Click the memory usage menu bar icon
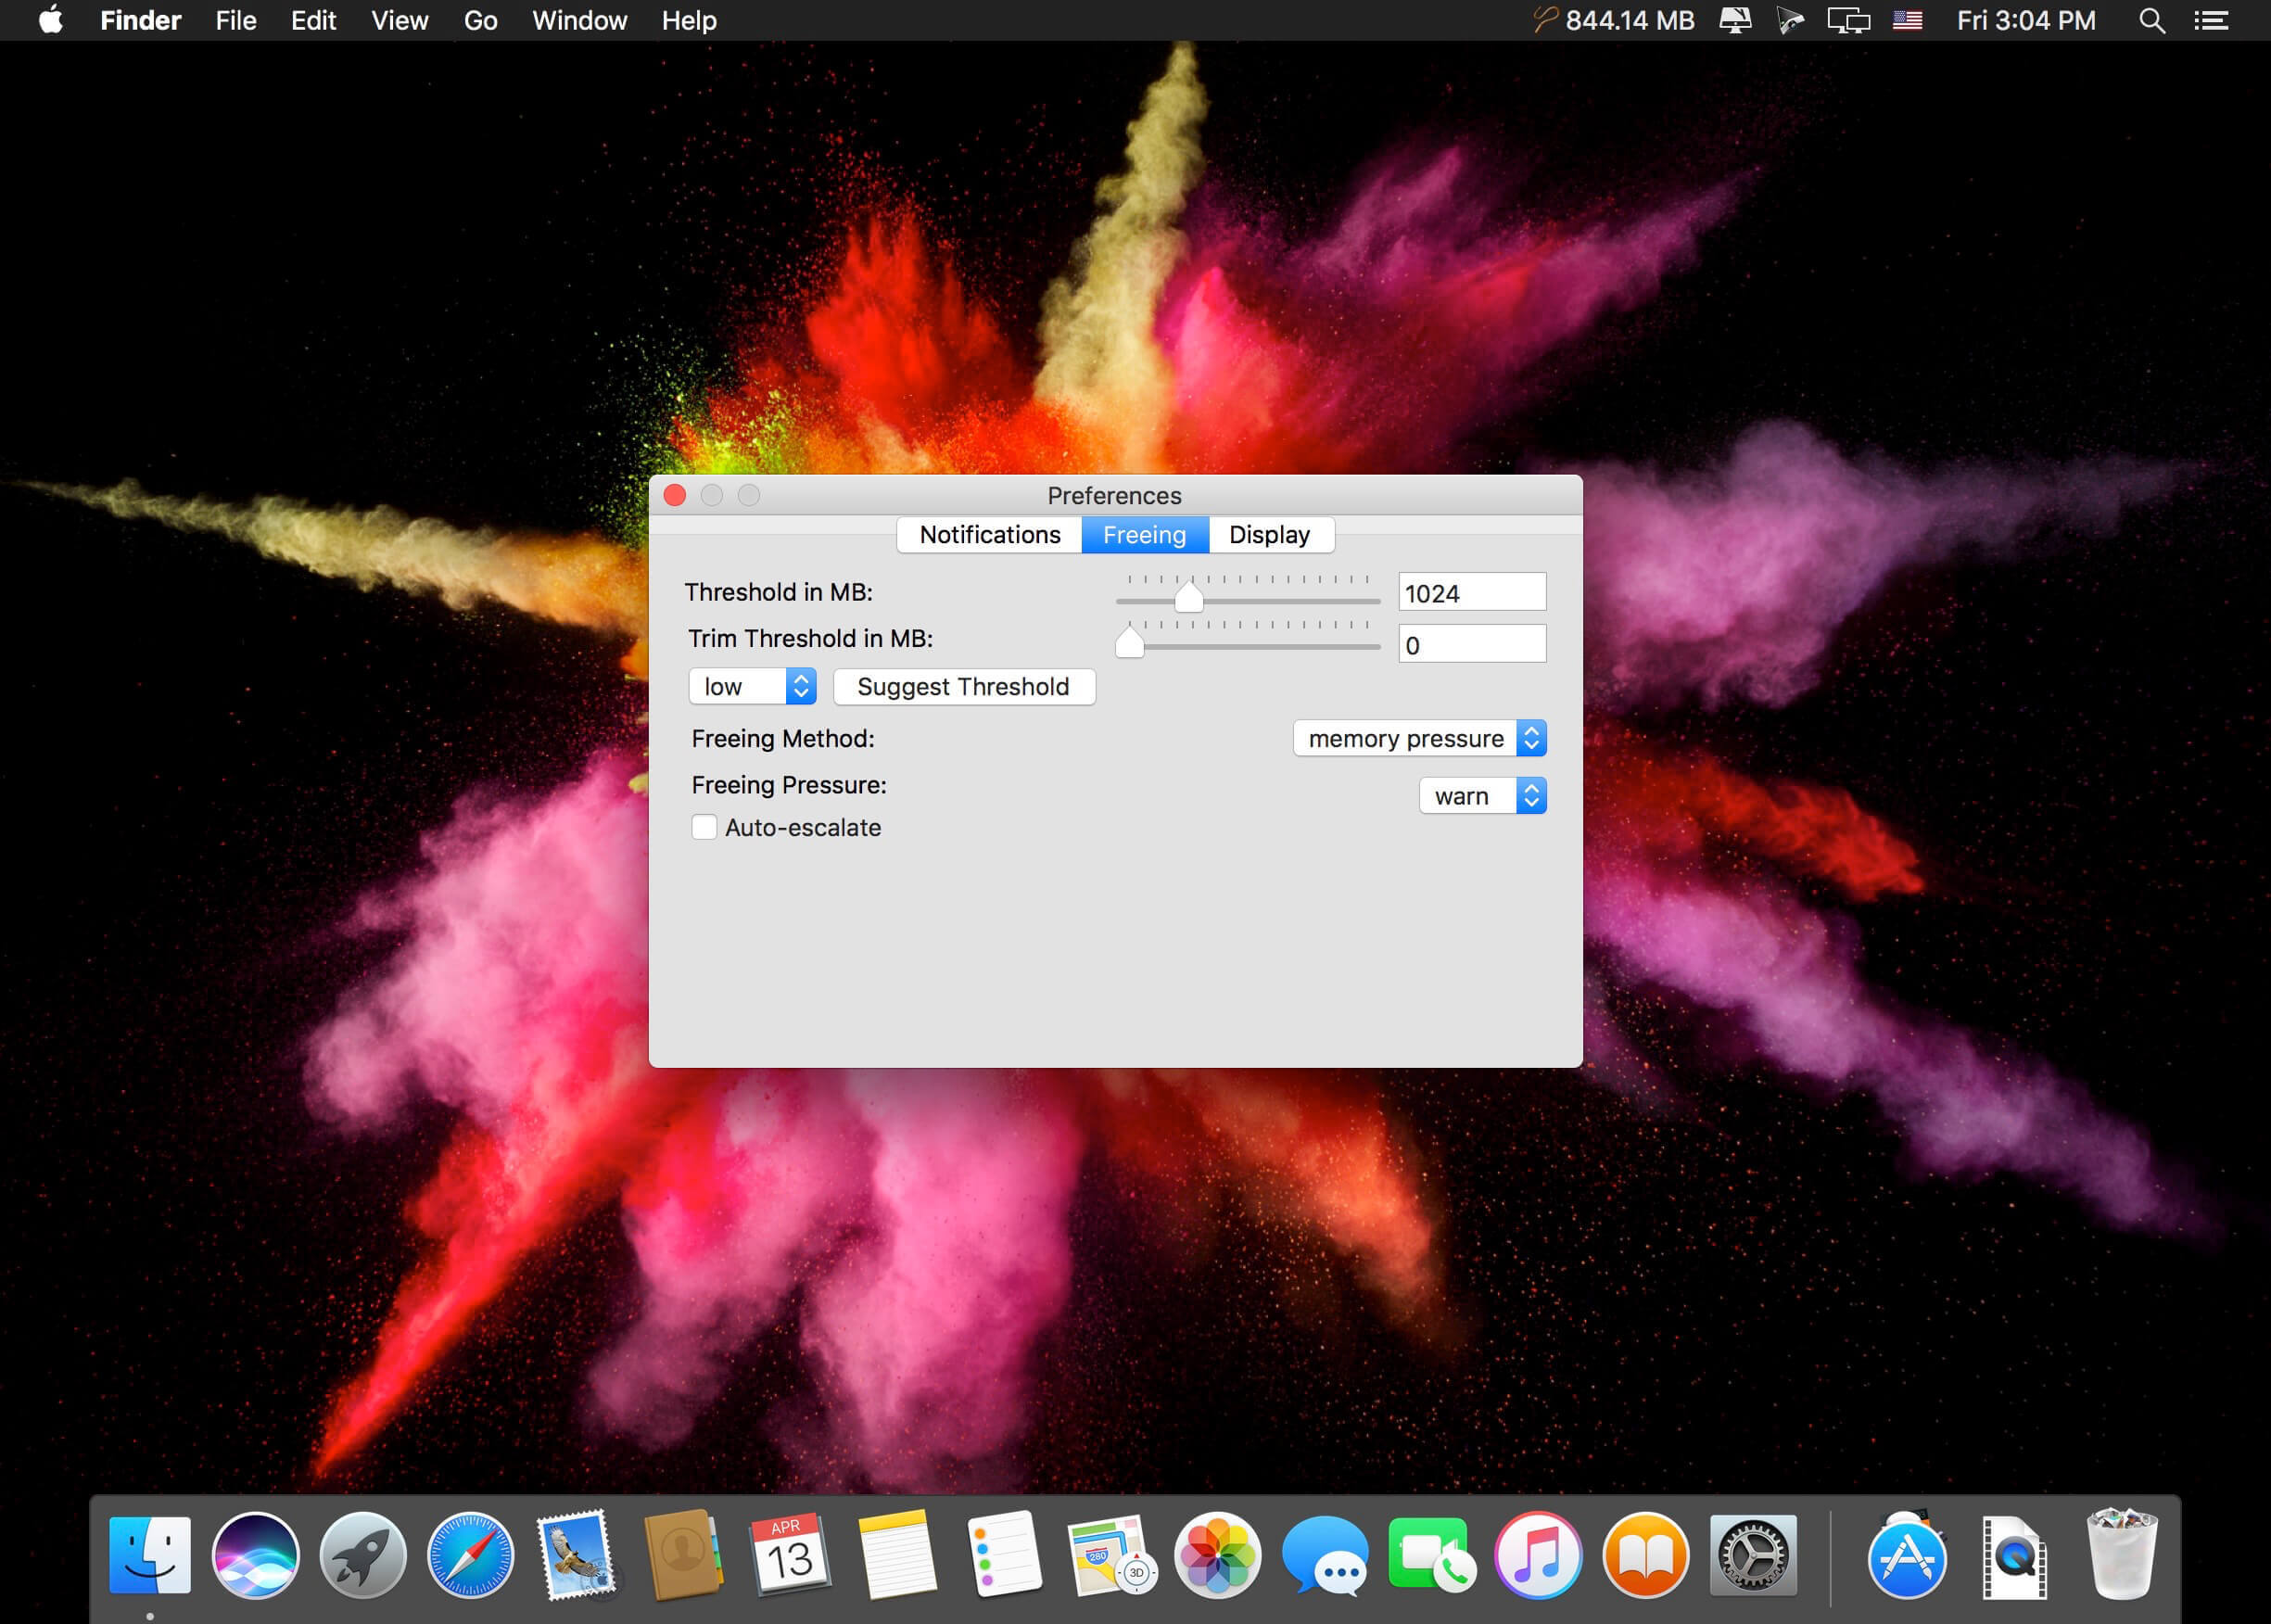The height and width of the screenshot is (1624, 2271). pos(1613,20)
